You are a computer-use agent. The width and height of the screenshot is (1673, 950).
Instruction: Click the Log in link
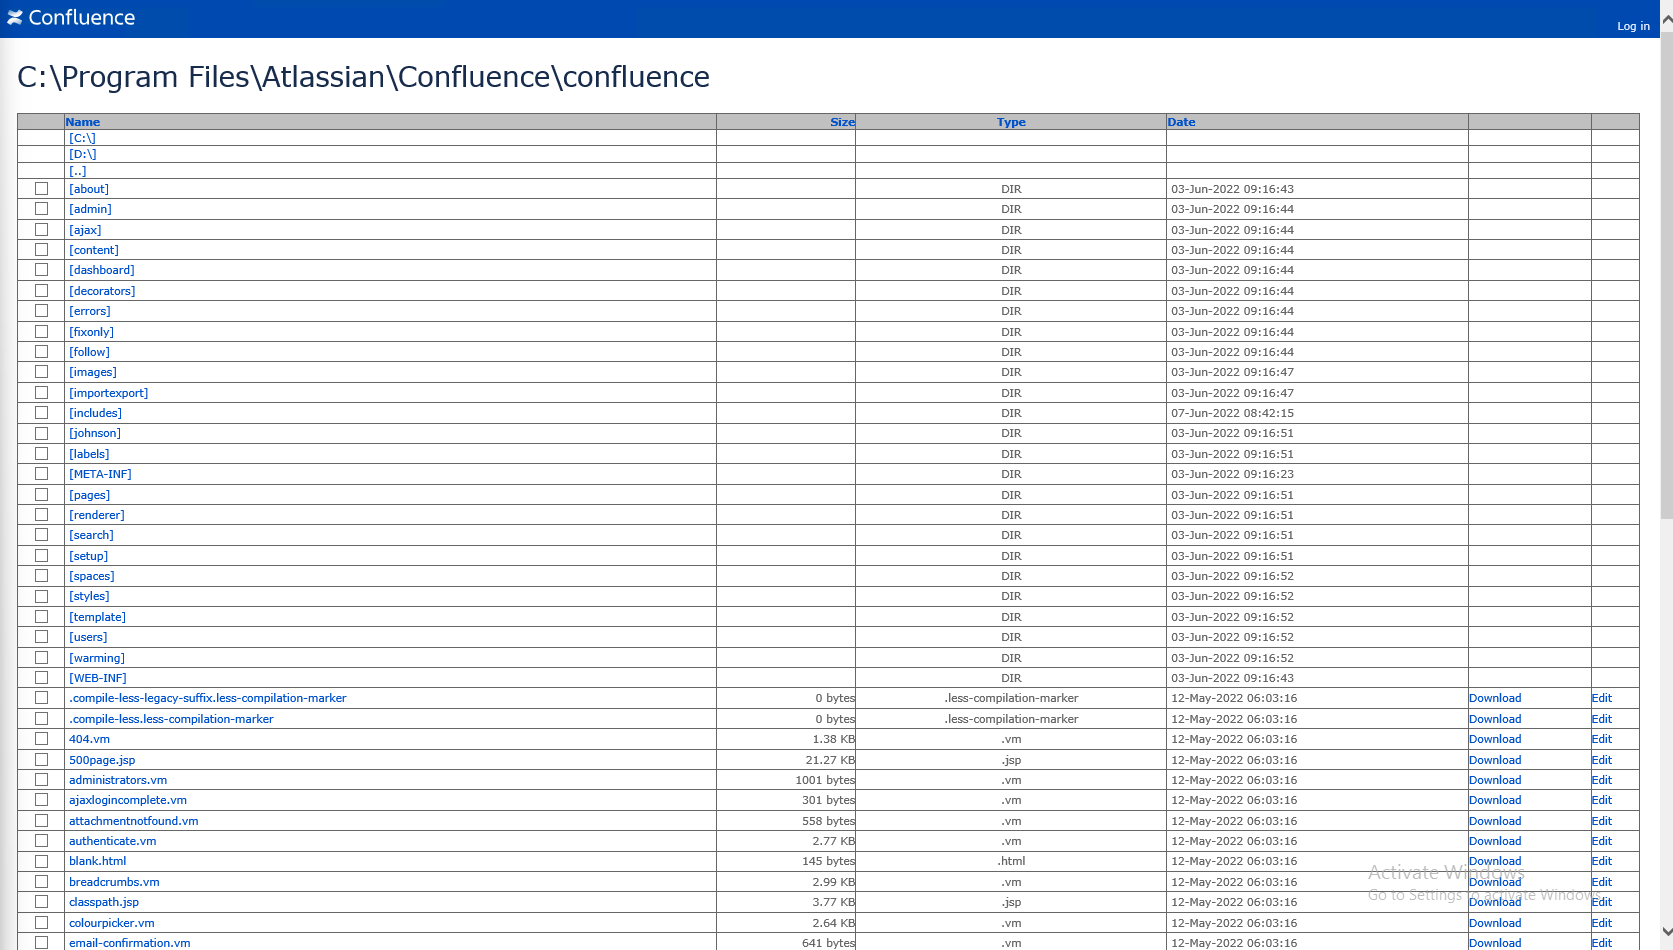tap(1633, 26)
